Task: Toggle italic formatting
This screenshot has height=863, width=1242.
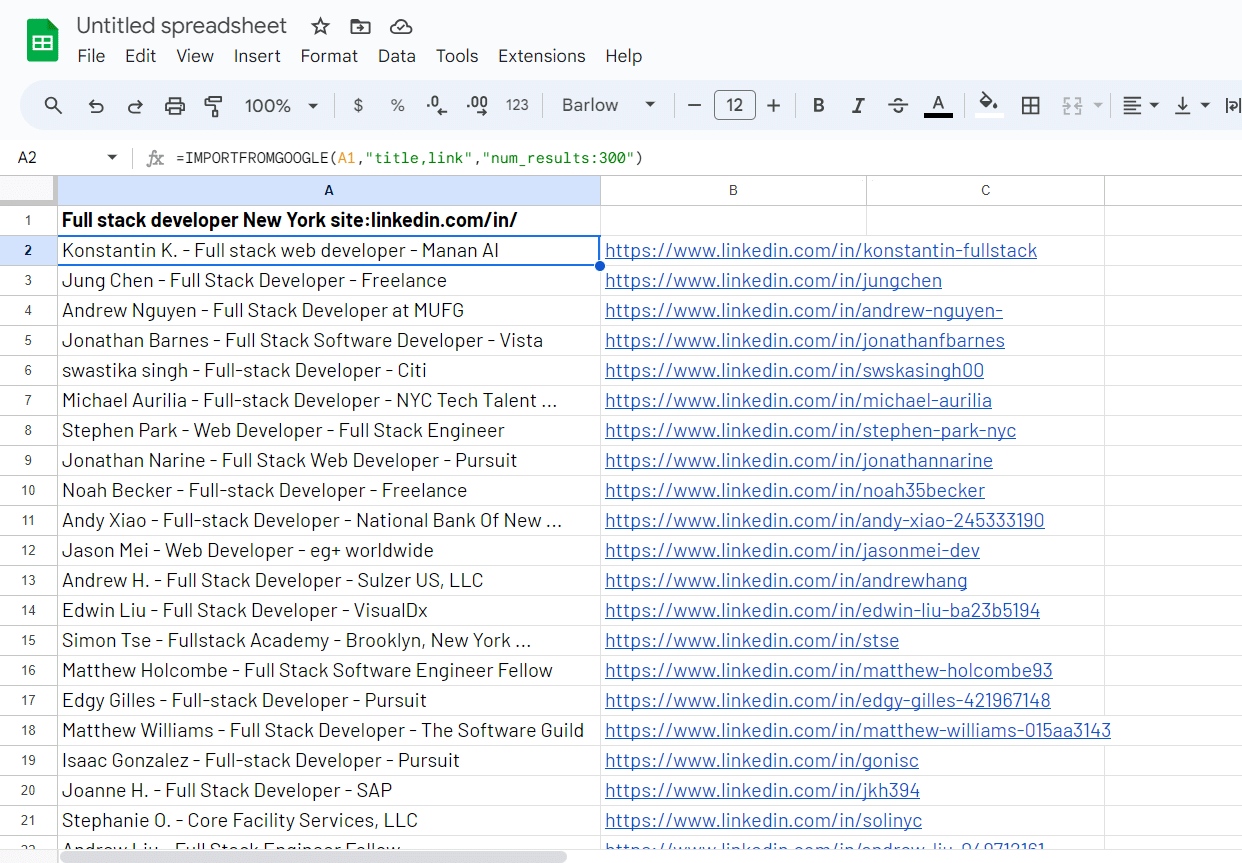Action: click(857, 106)
